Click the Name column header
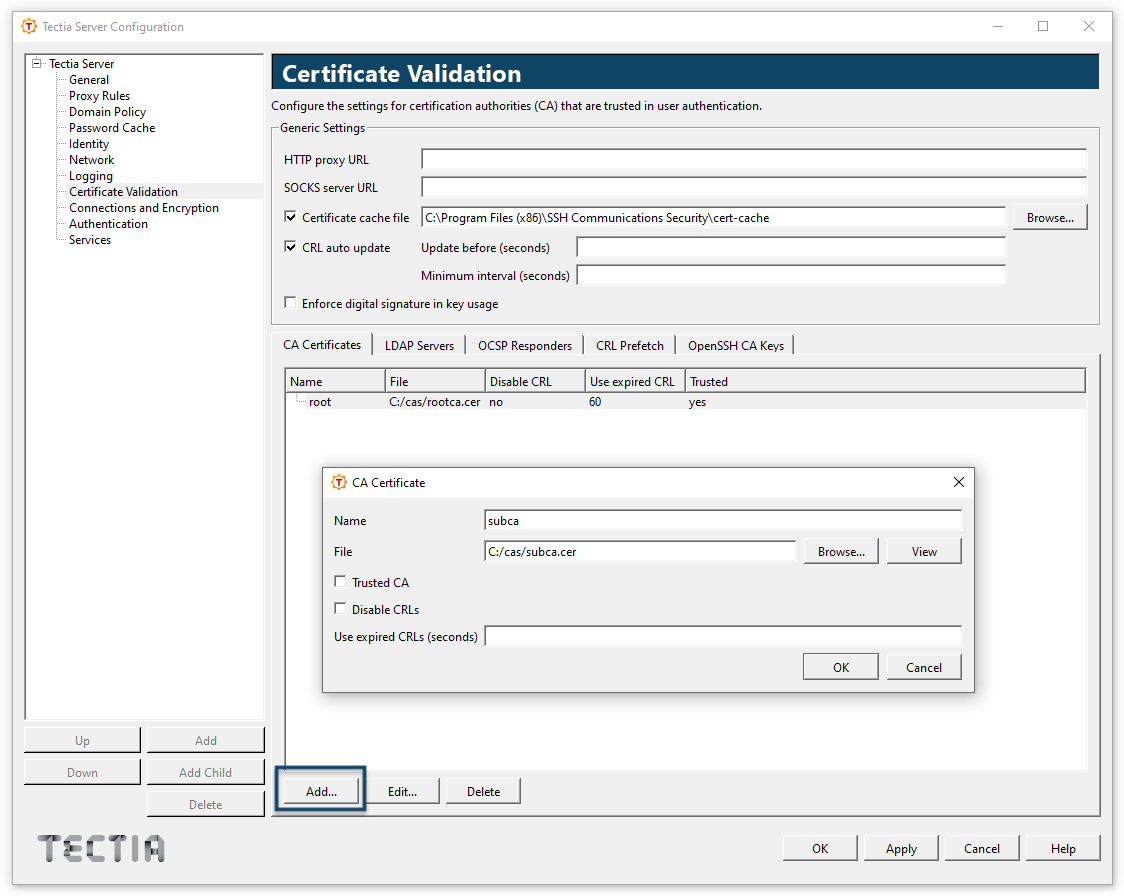1124x896 pixels. pos(335,381)
